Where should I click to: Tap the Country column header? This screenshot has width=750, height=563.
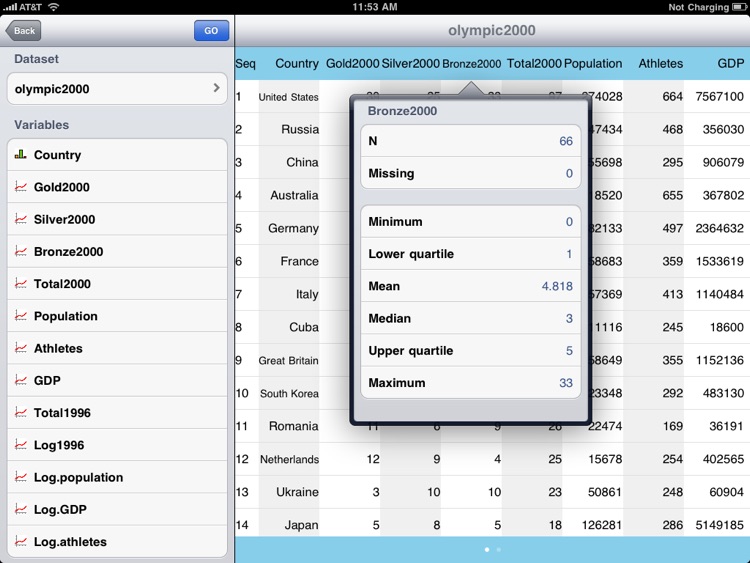point(297,64)
